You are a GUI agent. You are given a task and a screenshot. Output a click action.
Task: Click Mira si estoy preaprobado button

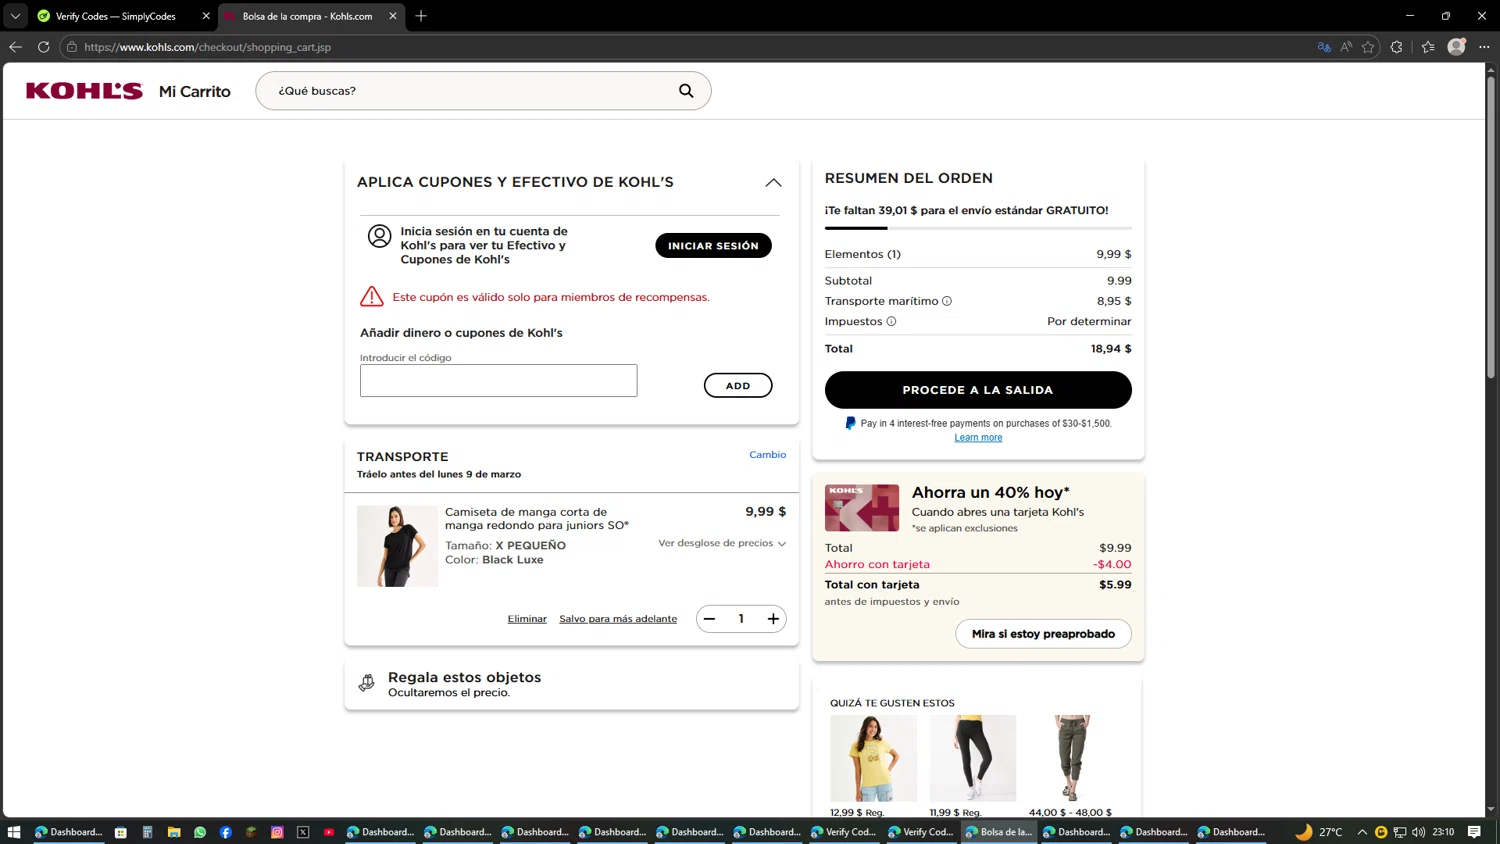click(1043, 634)
